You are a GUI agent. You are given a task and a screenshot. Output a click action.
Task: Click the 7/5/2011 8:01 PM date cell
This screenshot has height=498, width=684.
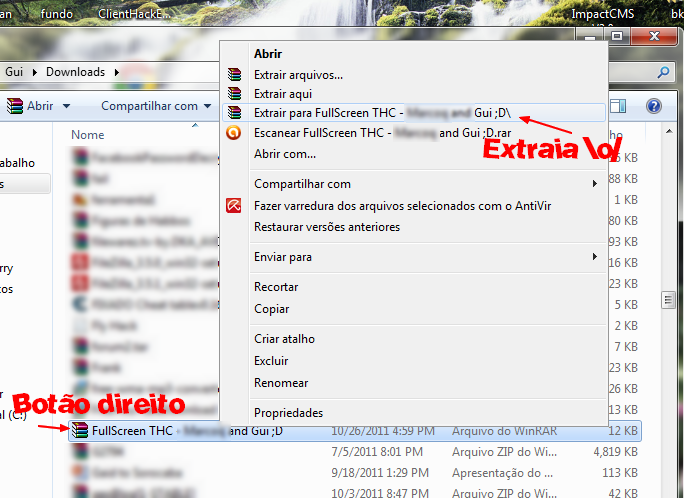(377, 452)
